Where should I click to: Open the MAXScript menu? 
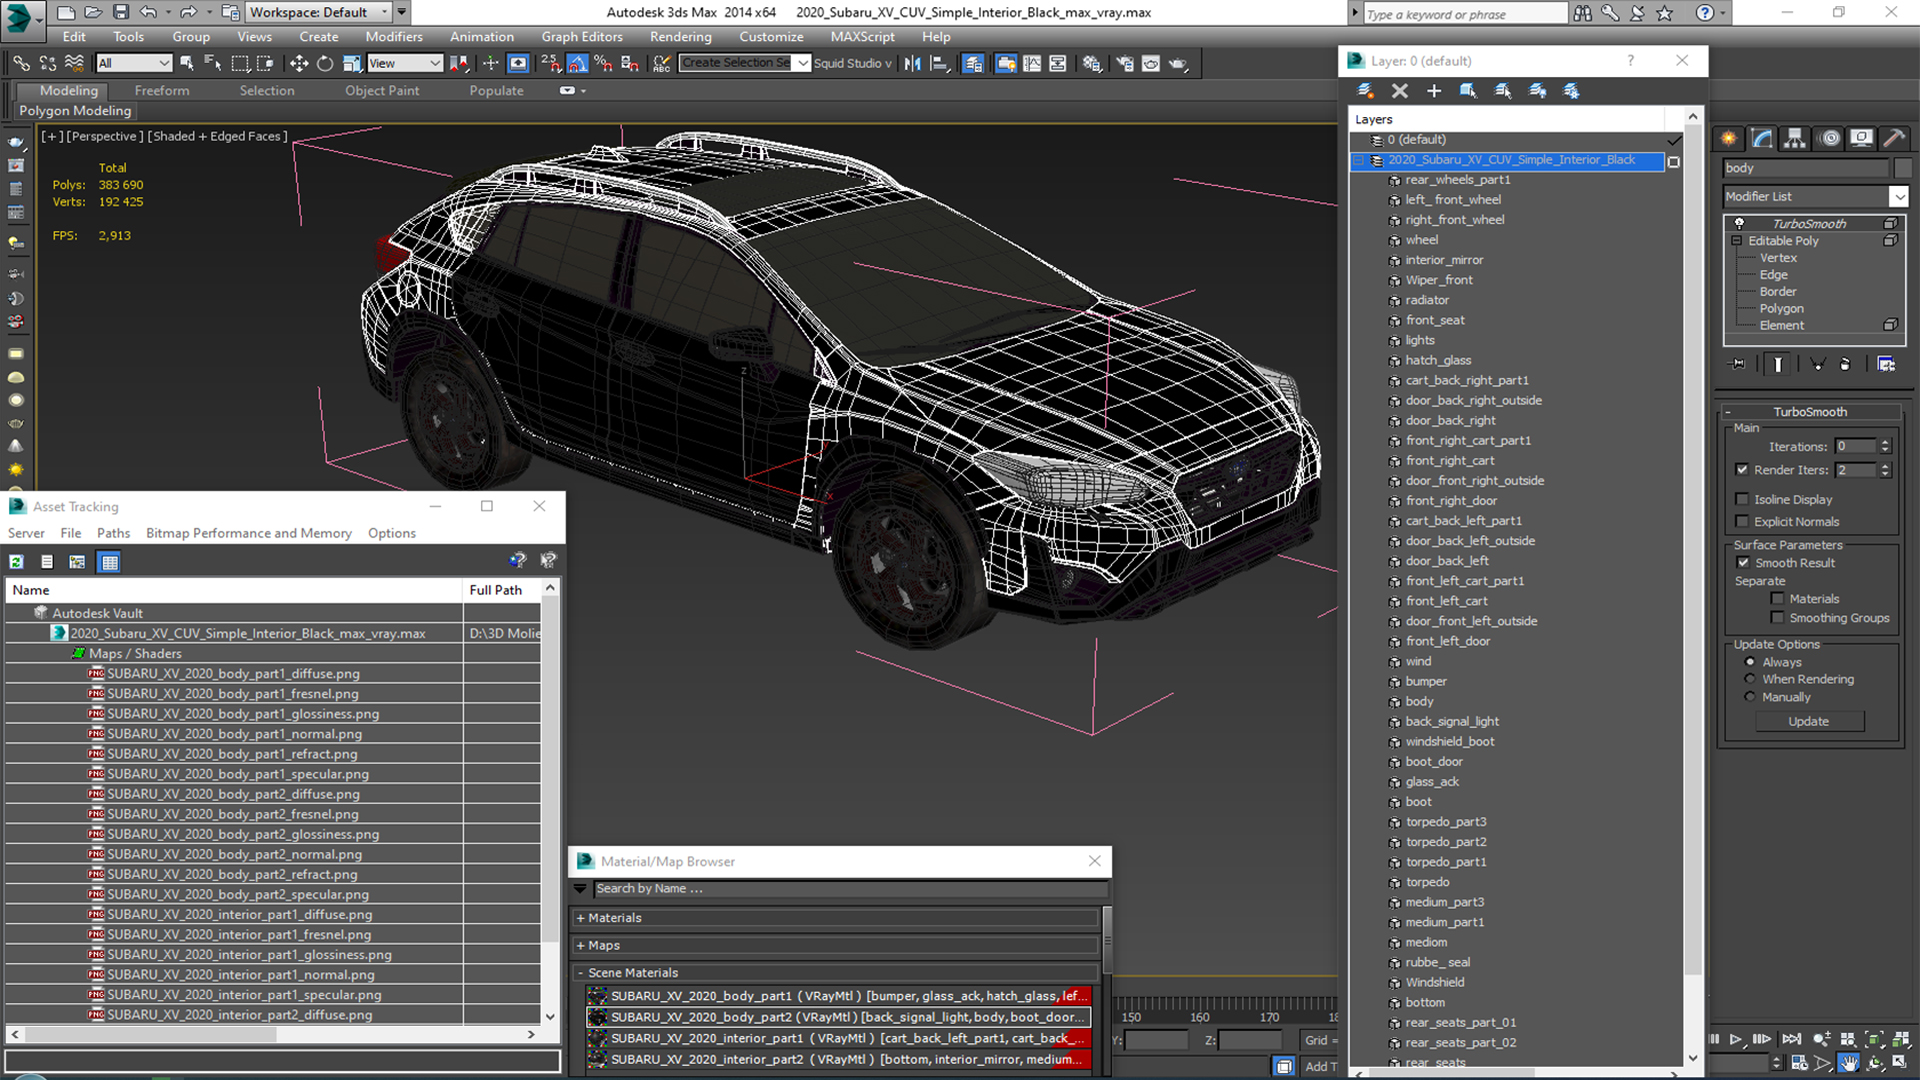click(862, 37)
